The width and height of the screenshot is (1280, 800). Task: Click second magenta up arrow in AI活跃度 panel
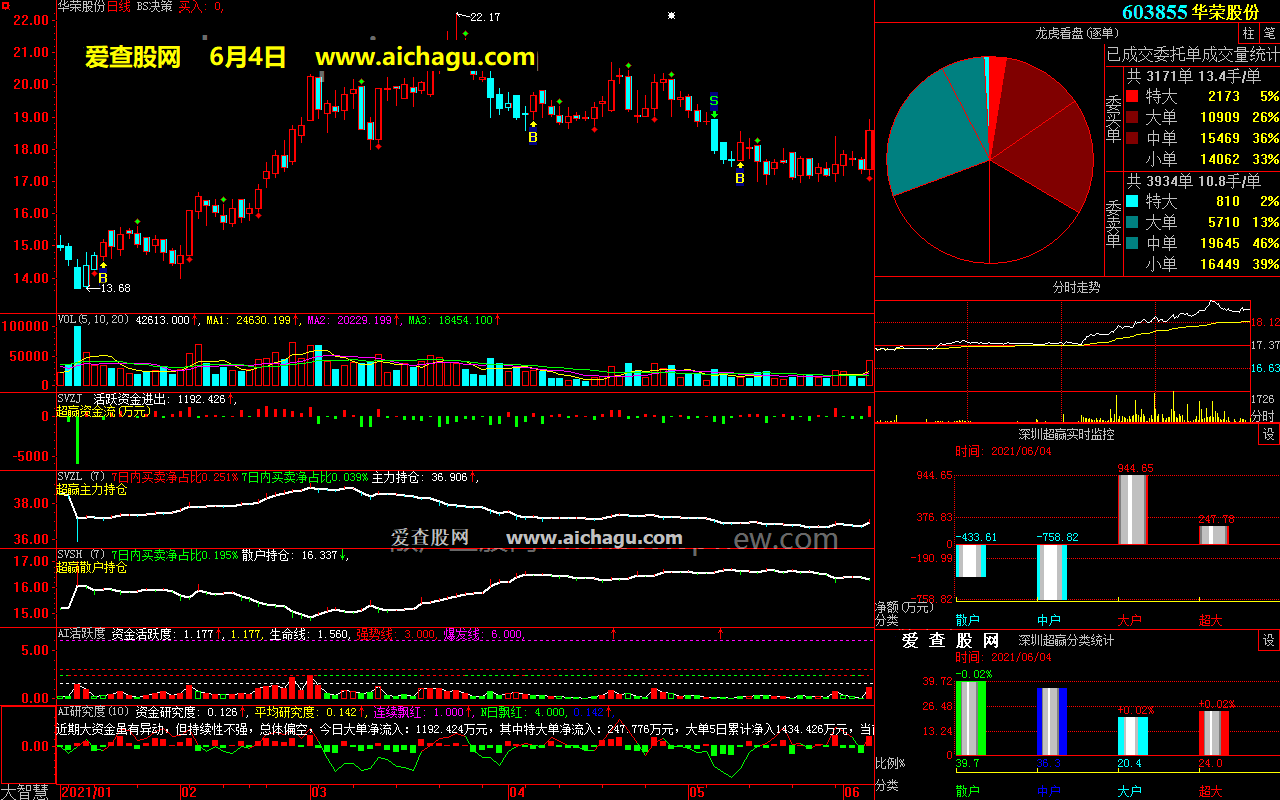pos(720,633)
